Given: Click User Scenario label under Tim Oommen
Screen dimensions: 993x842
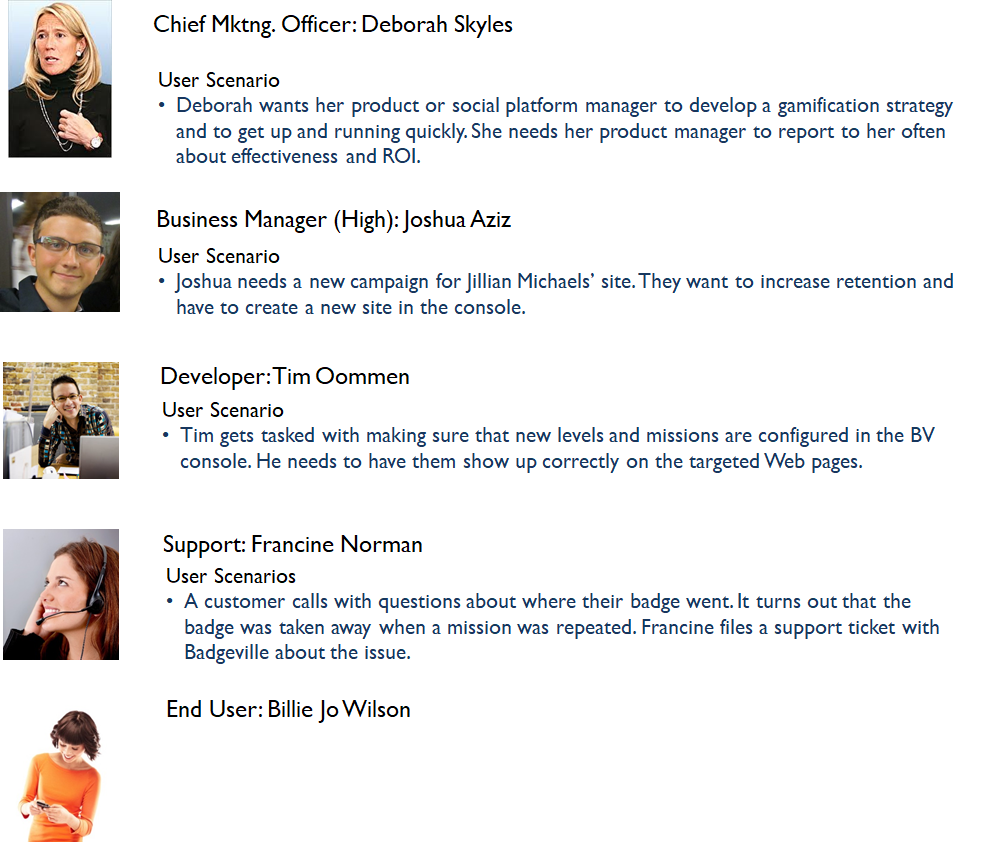Looking at the screenshot, I should click(223, 410).
